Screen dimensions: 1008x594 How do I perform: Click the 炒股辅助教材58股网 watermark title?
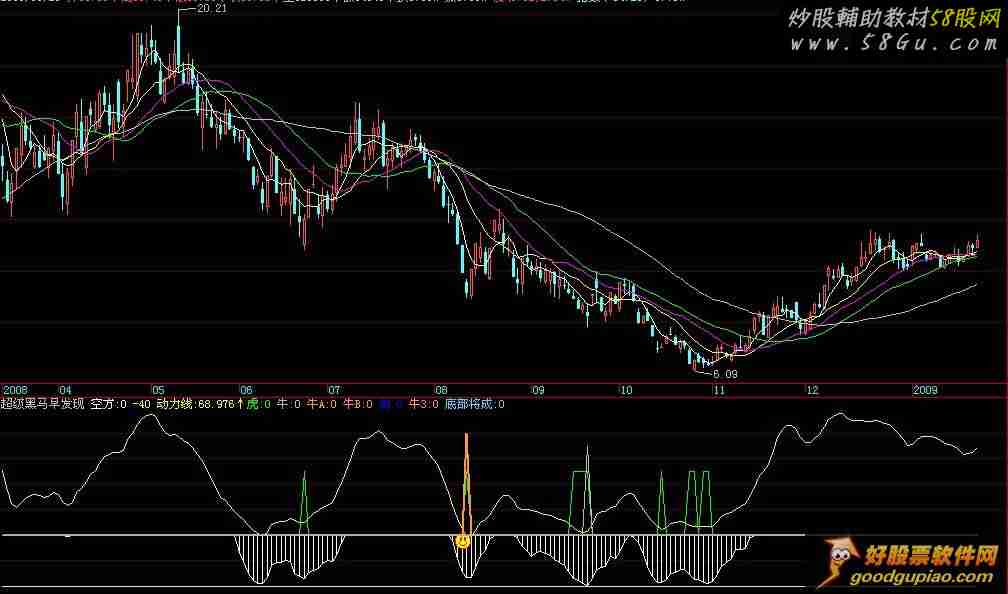coord(892,18)
